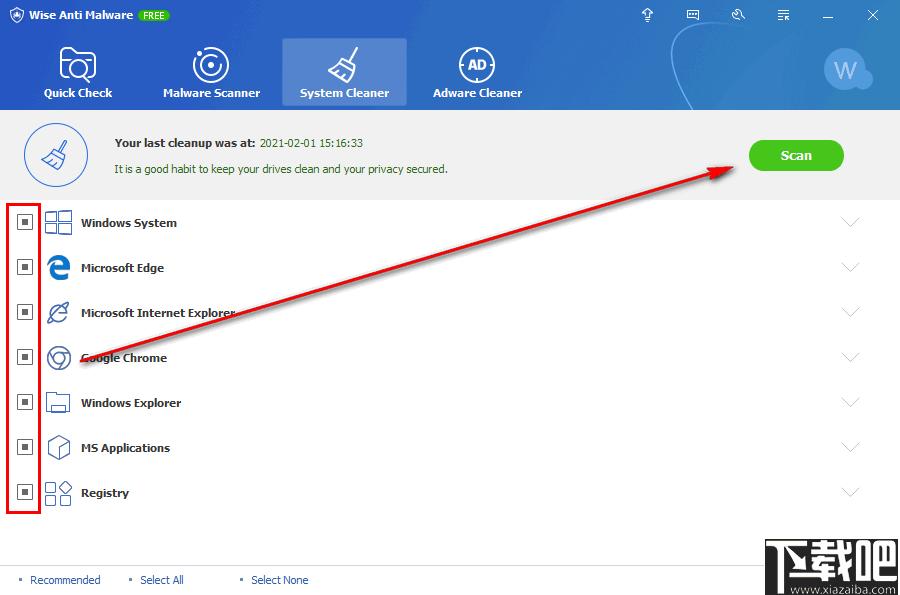Toggle the MS Applications checkbox
This screenshot has height=595, width=900.
tap(25, 447)
